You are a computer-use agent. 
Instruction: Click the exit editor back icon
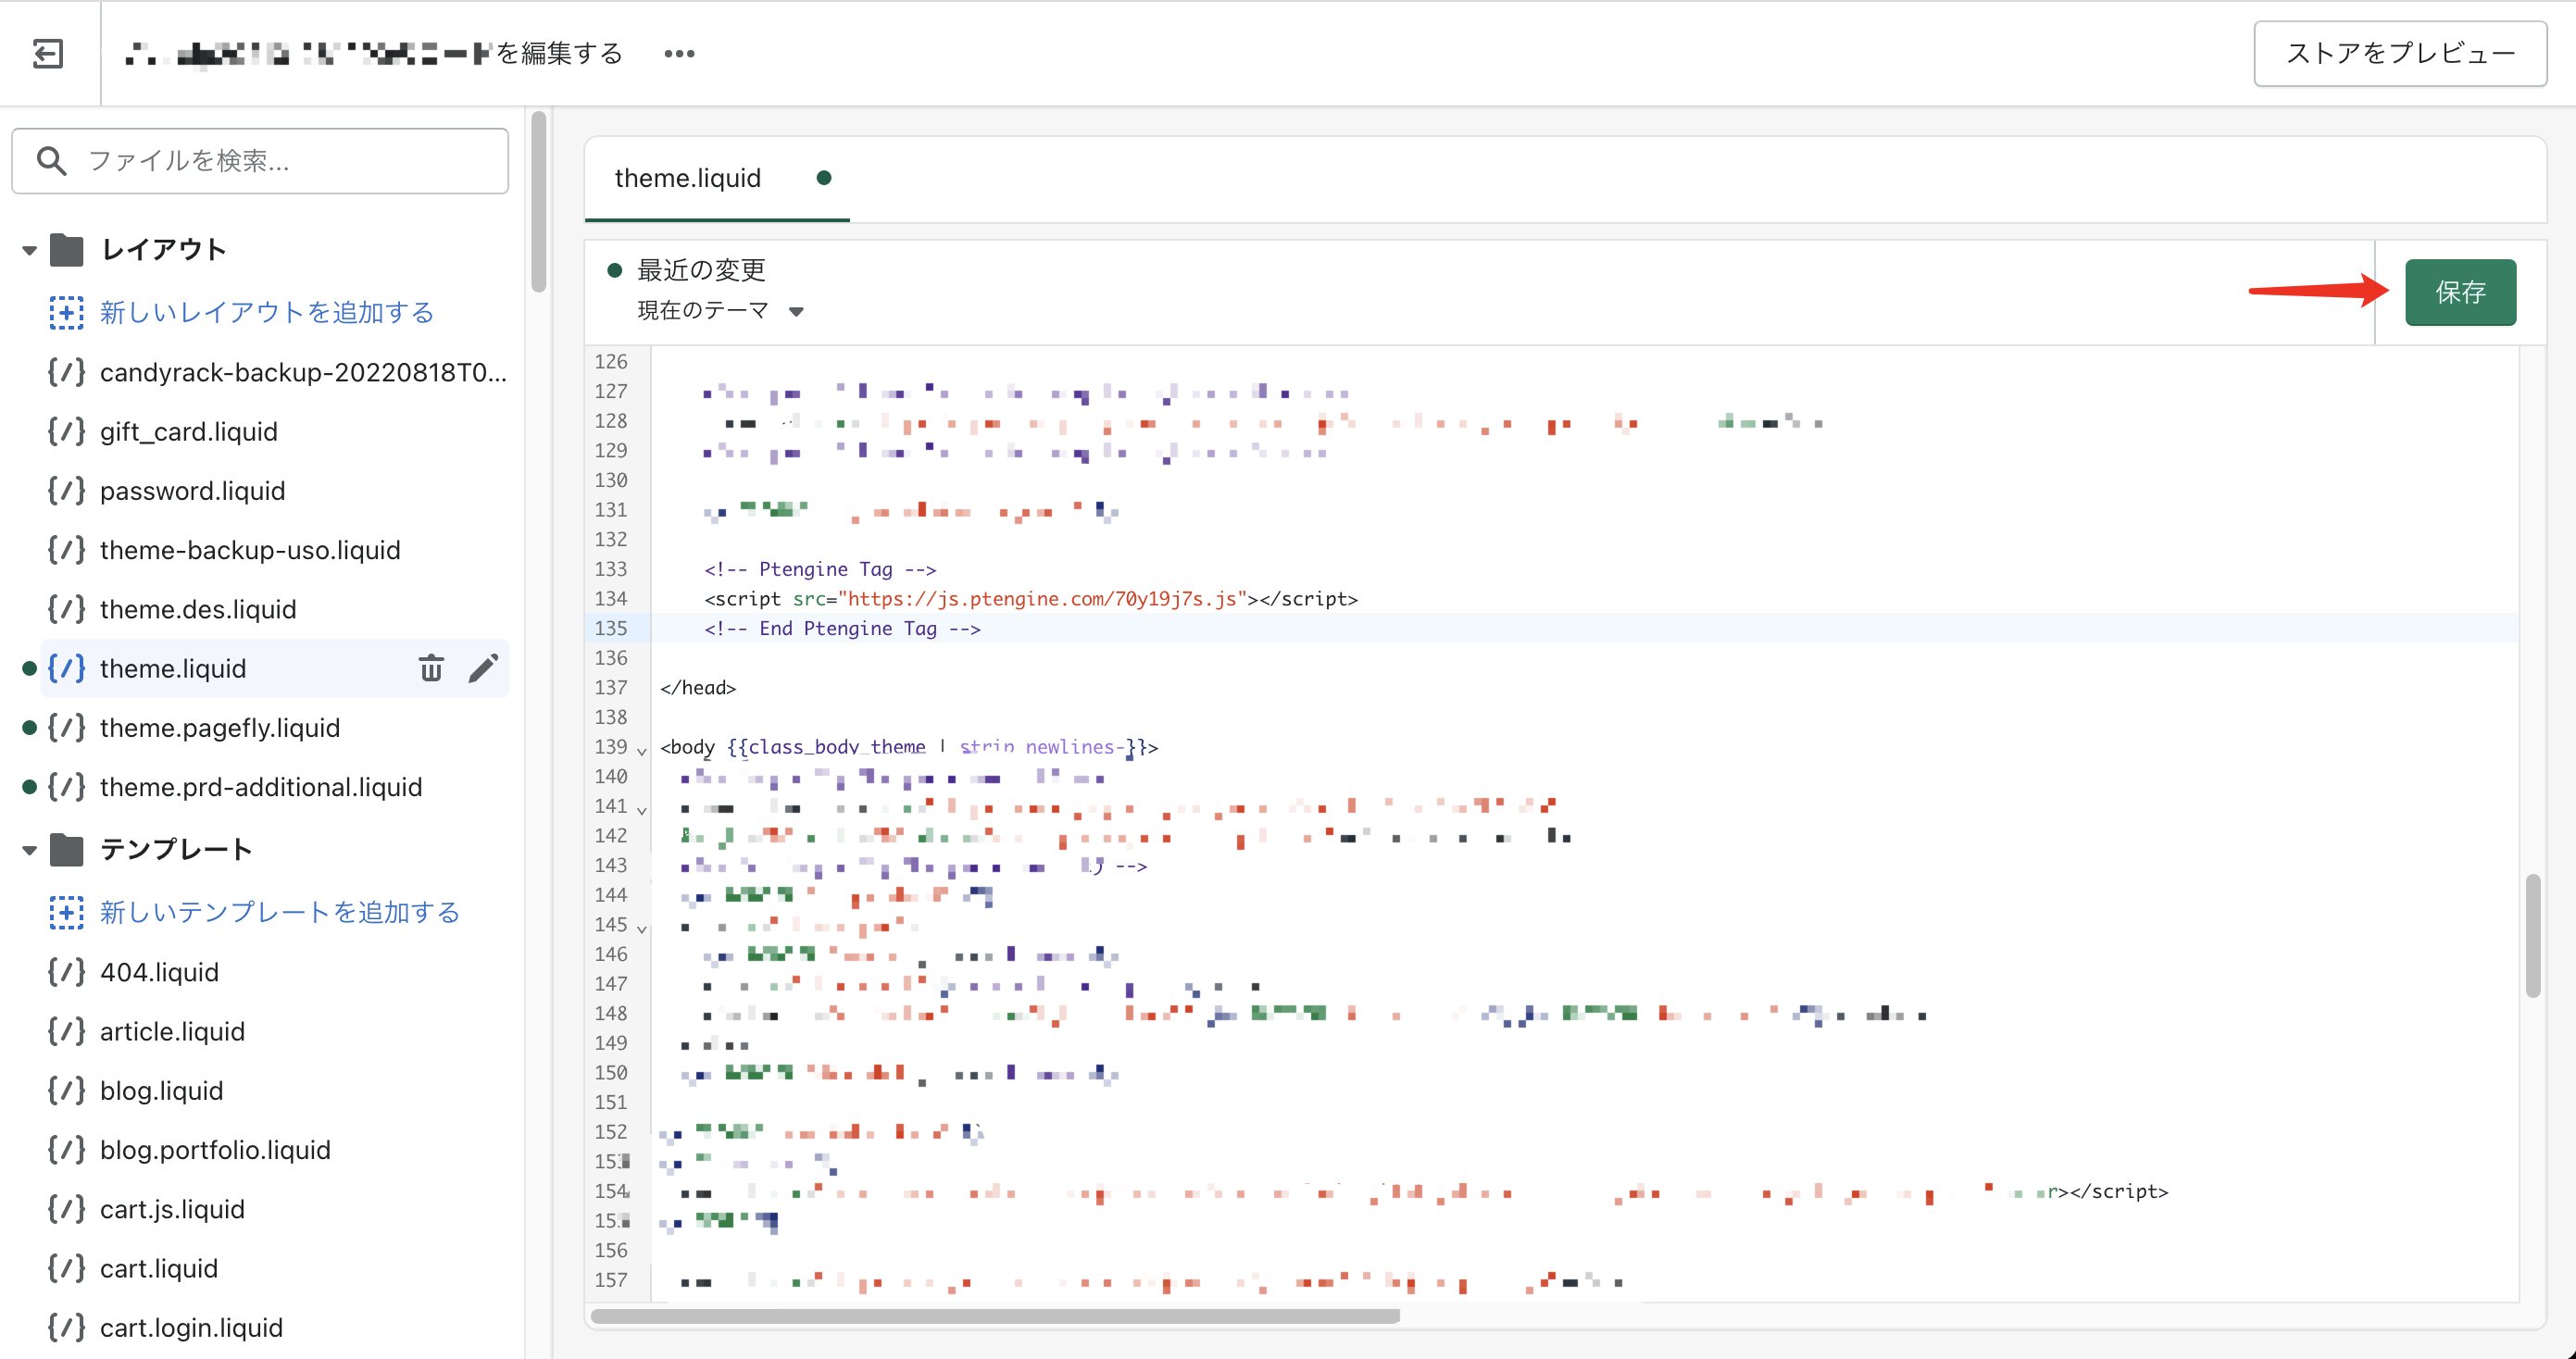tap(48, 53)
